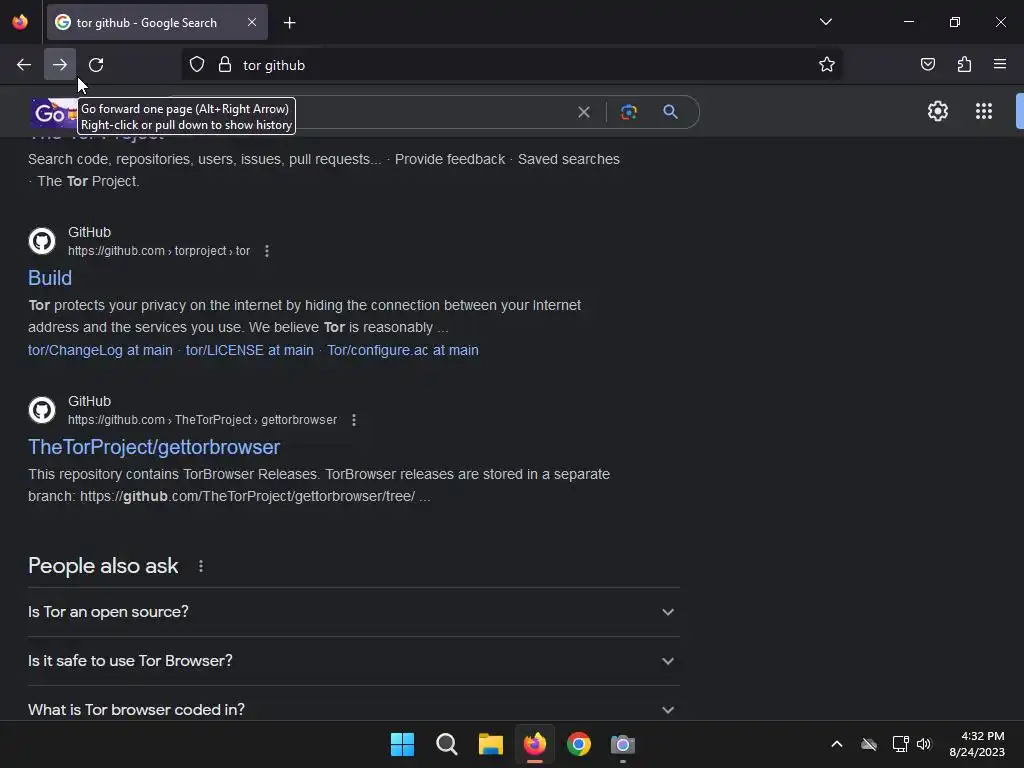
Task: Show hidden system tray icons
Action: [837, 744]
